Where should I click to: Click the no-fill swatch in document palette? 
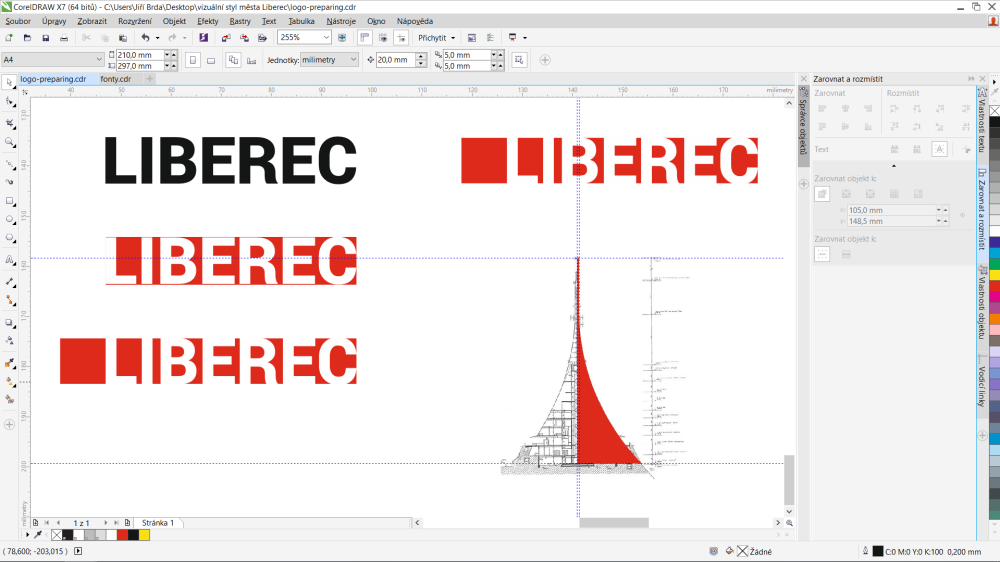57,535
